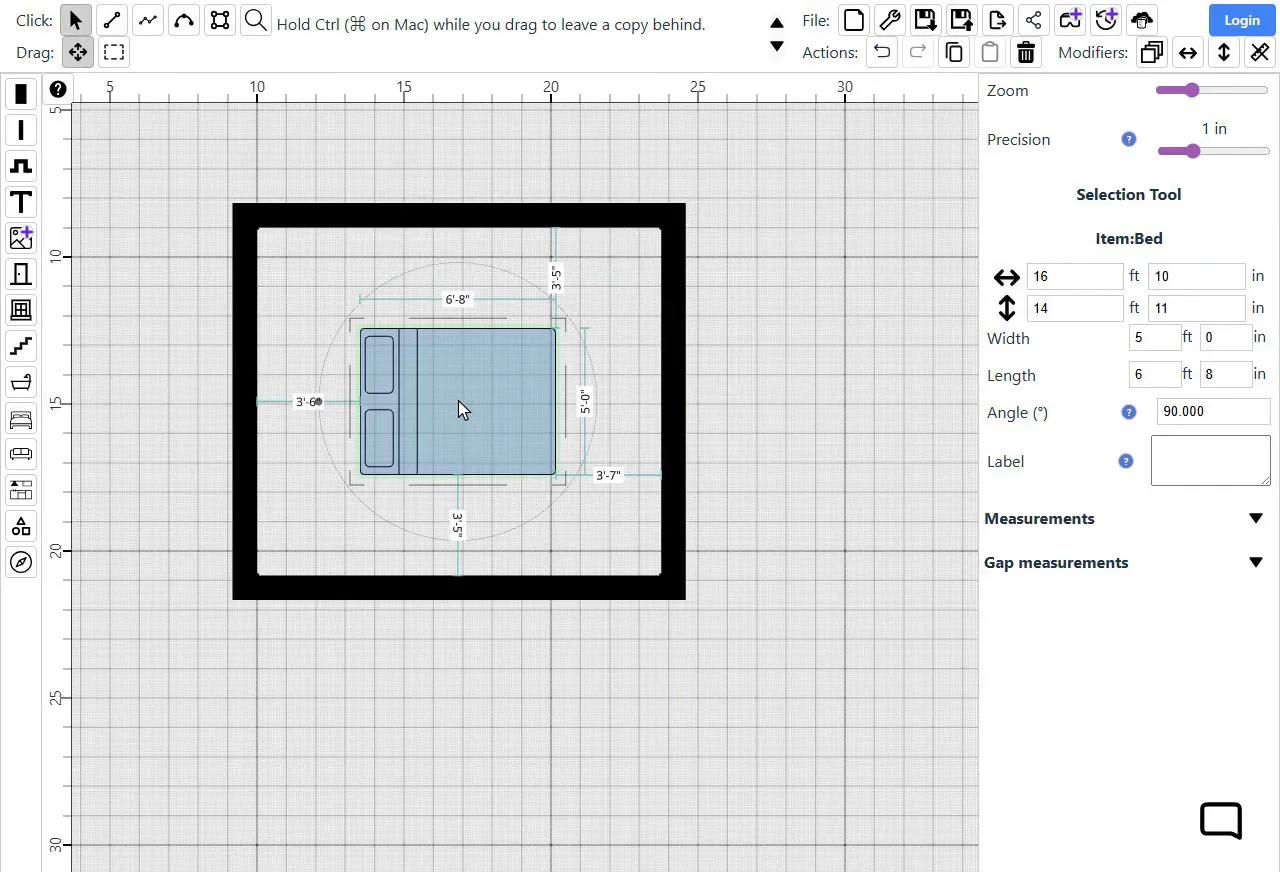This screenshot has height=872, width=1280.
Task: Adjust the Precision slider
Action: tap(1212, 151)
